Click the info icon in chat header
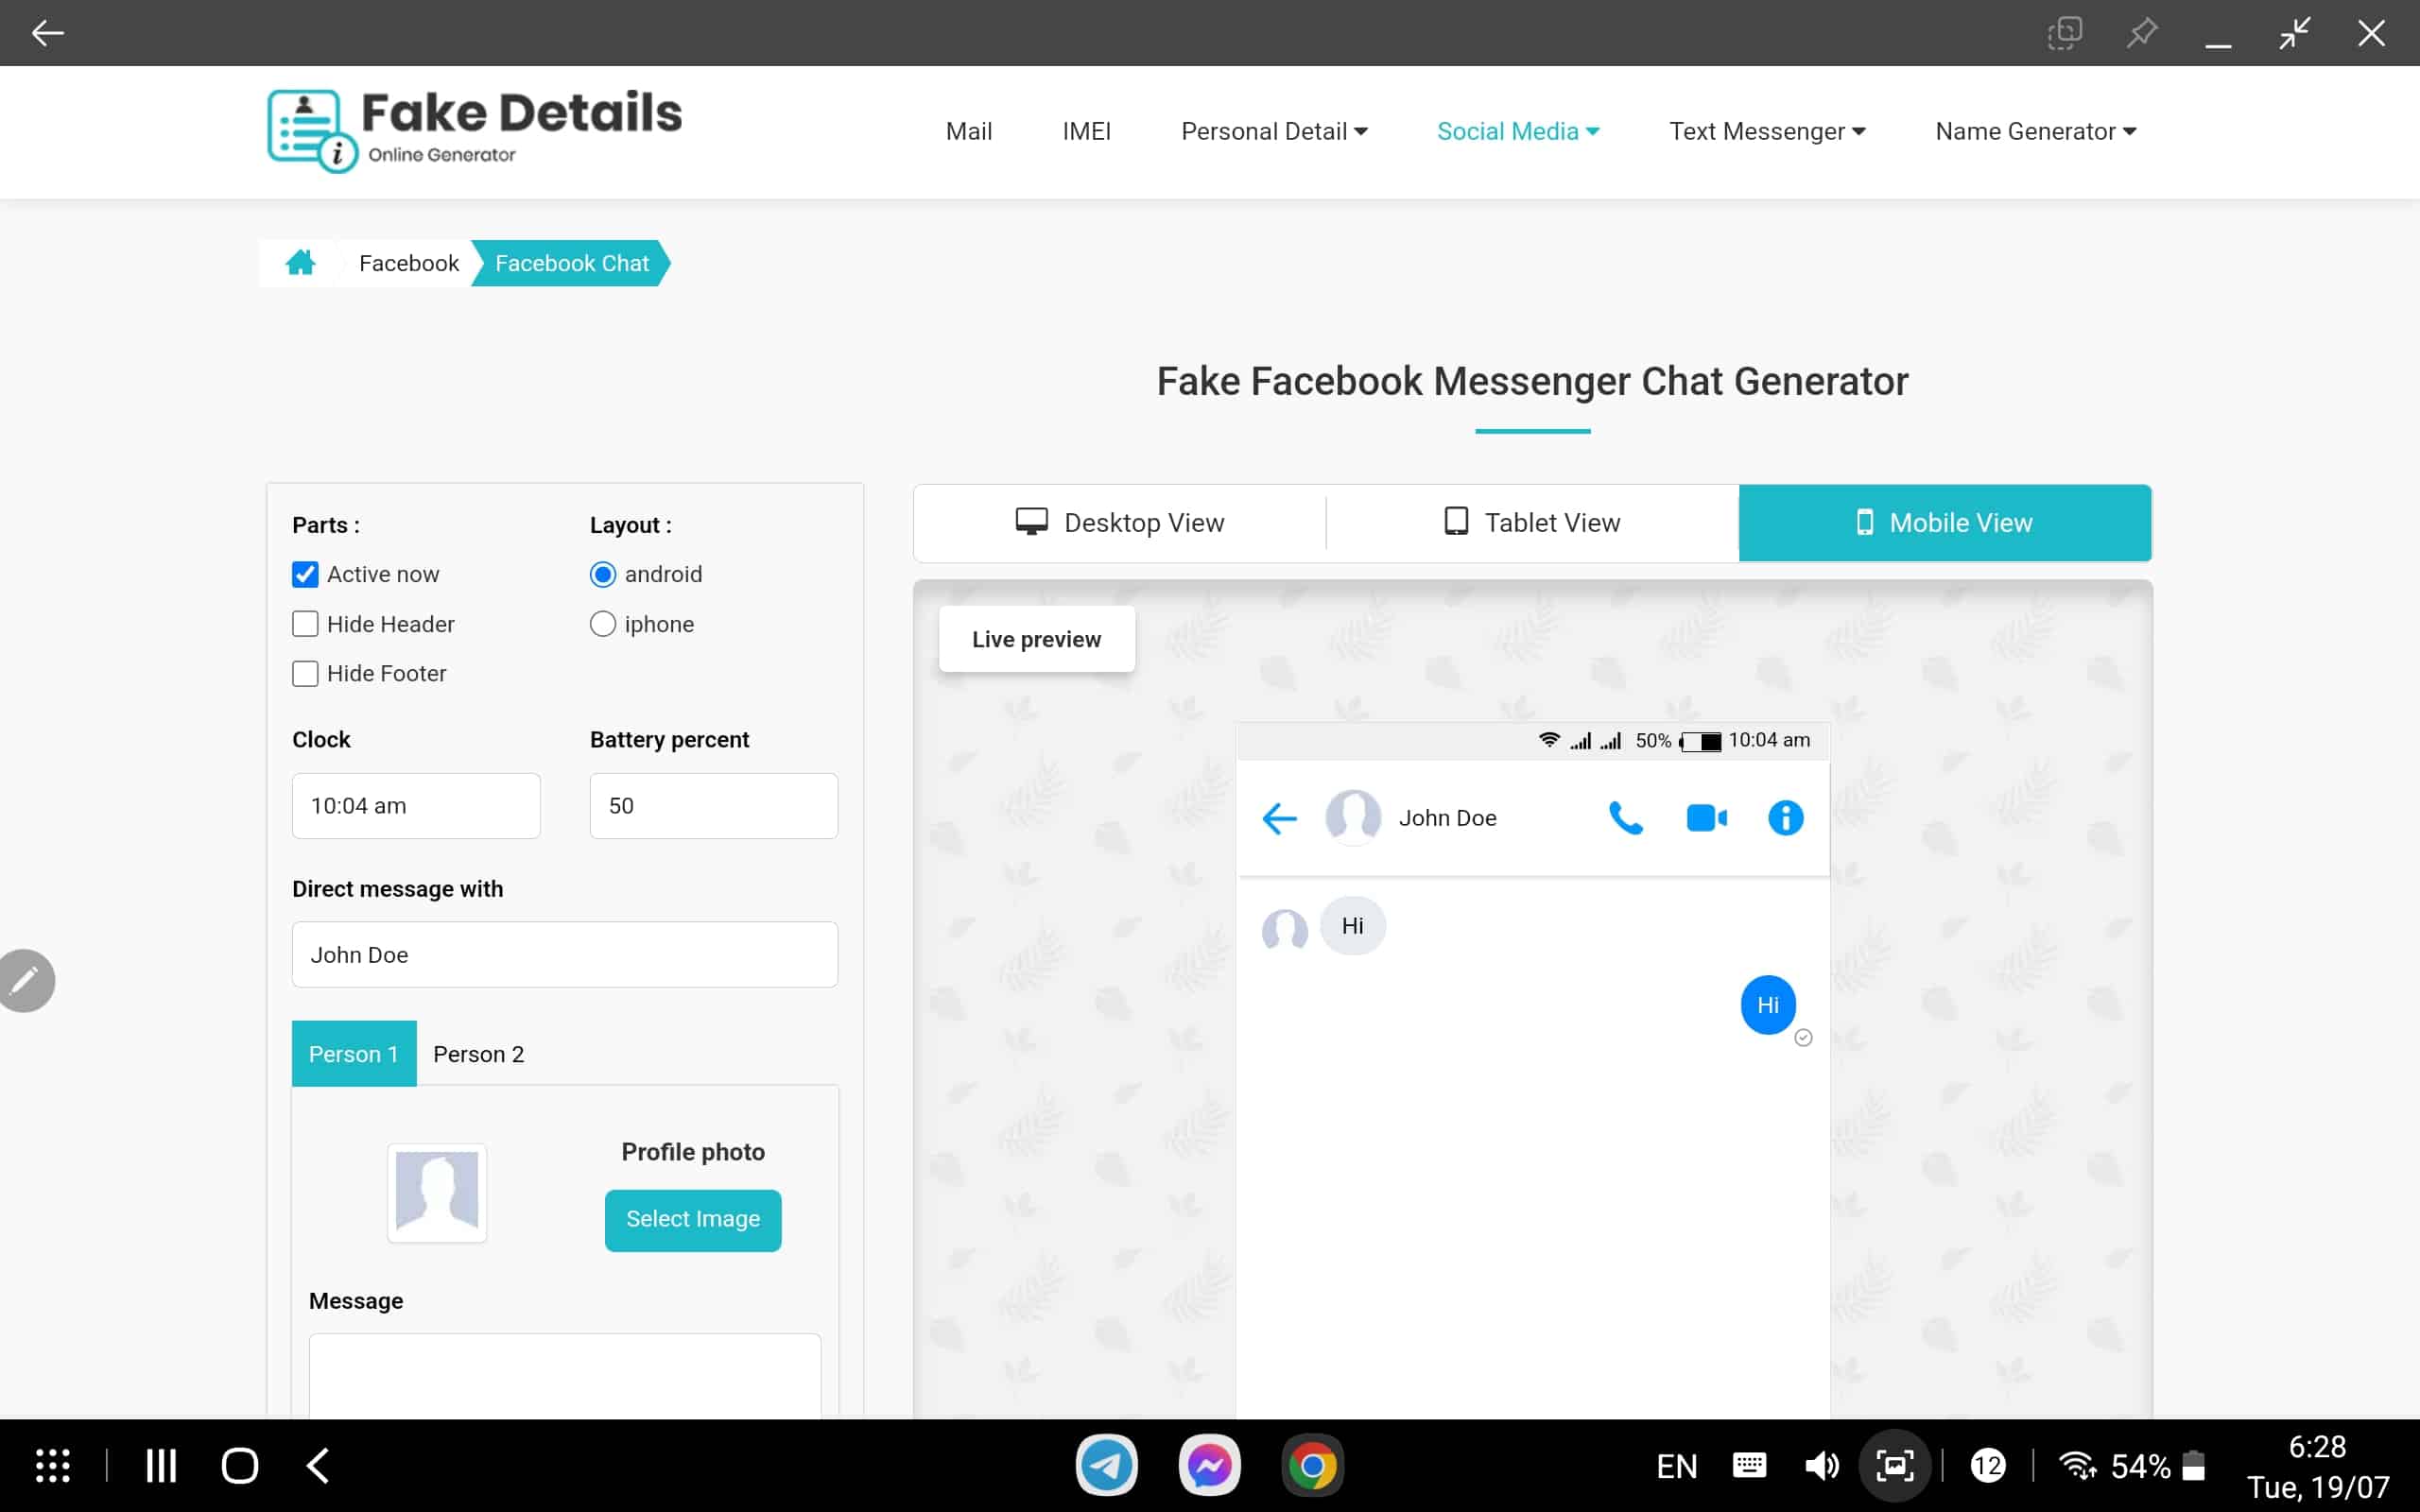Image resolution: width=2420 pixels, height=1512 pixels. pyautogui.click(x=1786, y=817)
